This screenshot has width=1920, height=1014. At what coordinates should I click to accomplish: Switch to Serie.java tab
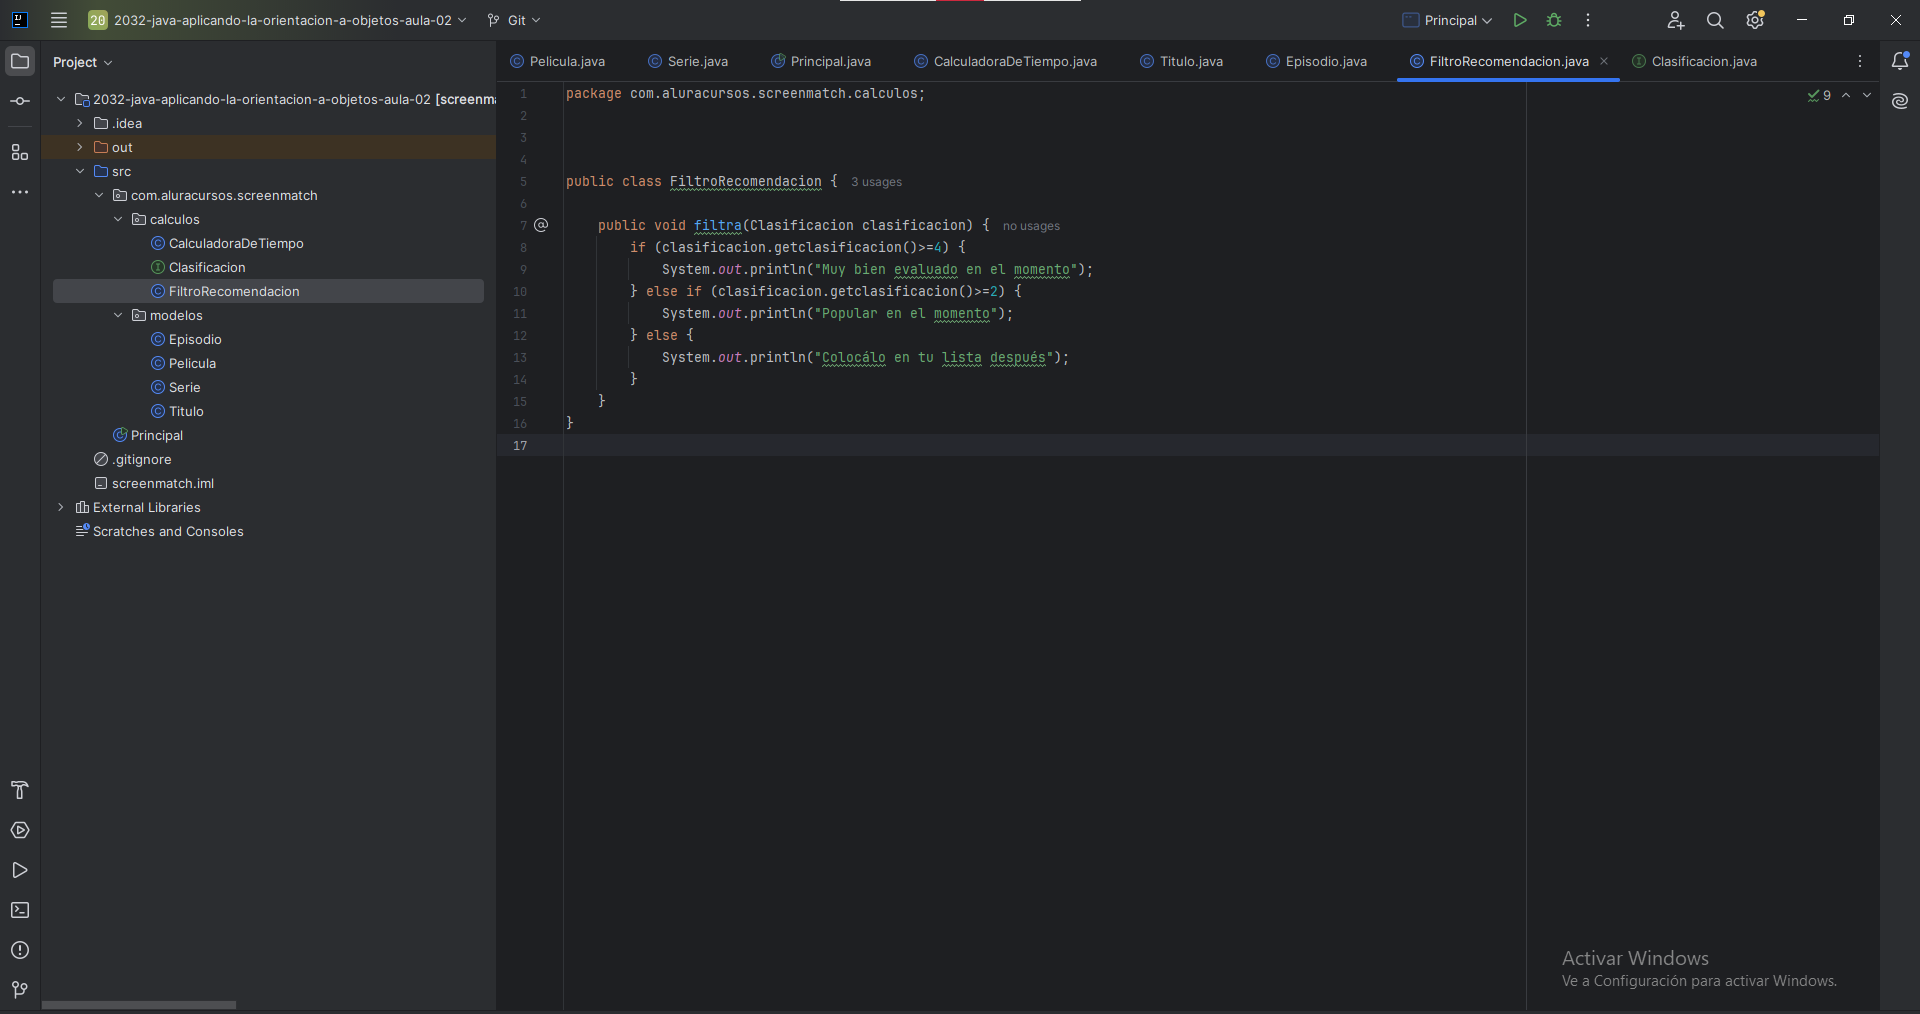[x=688, y=61]
